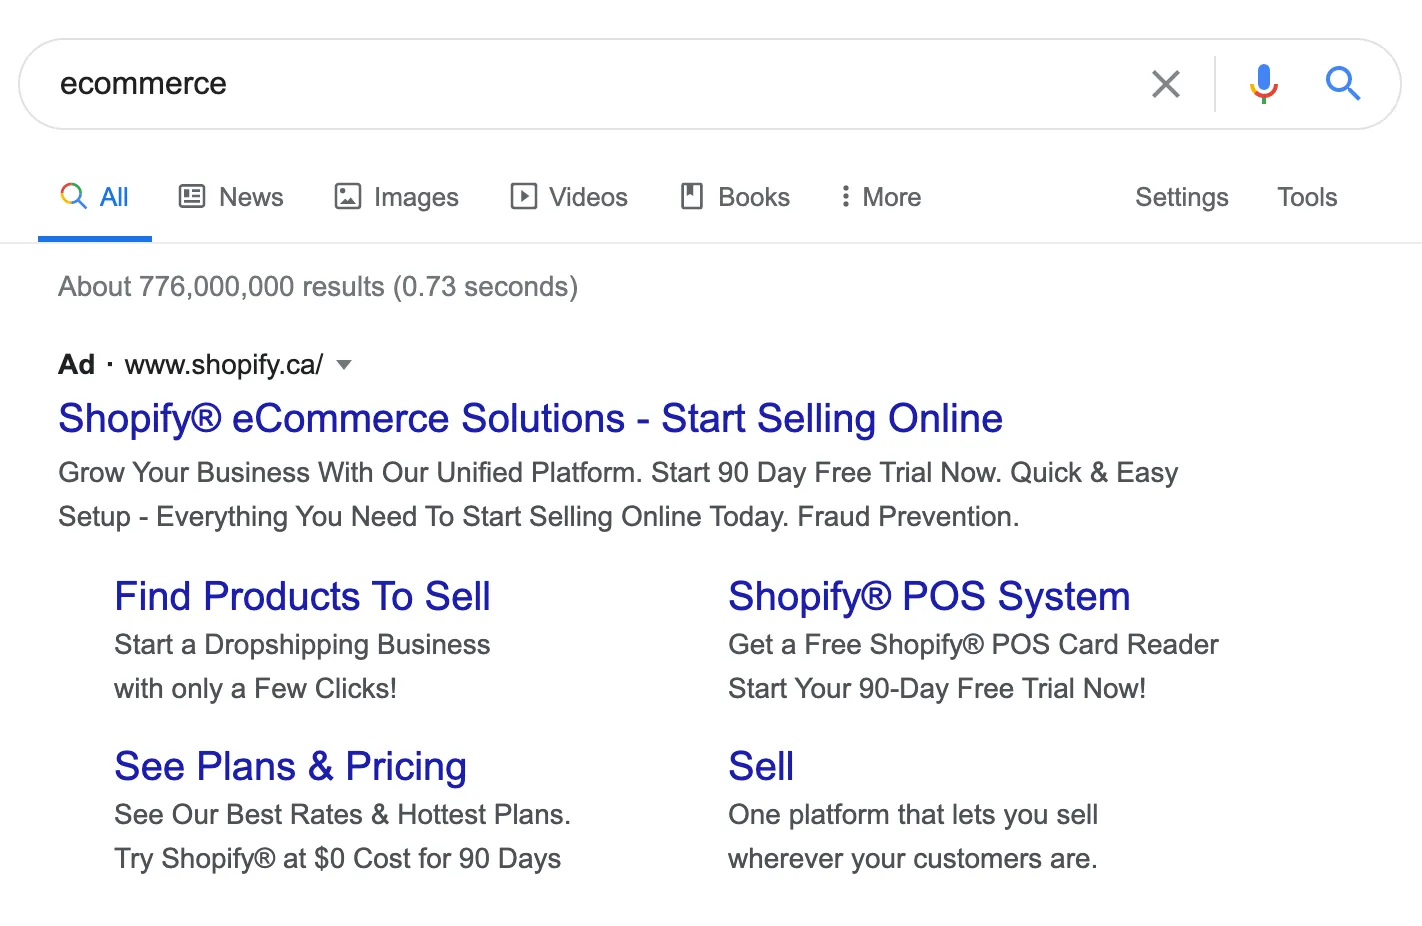Switch to the Videos tab
1422x926 pixels.
[587, 196]
